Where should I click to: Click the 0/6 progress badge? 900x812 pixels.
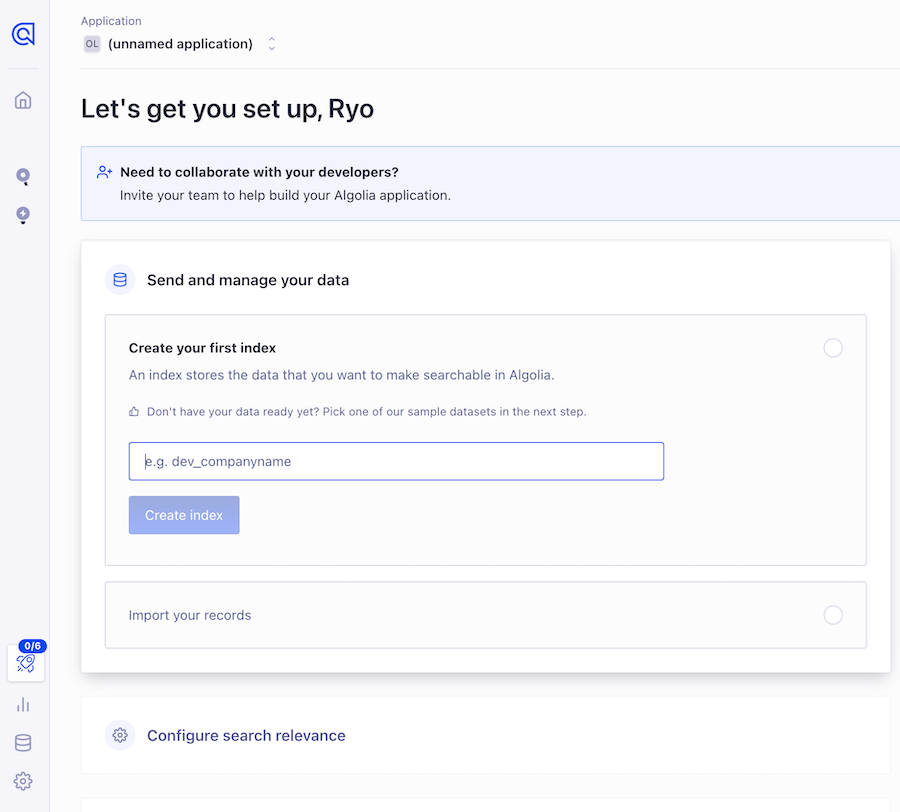point(33,646)
